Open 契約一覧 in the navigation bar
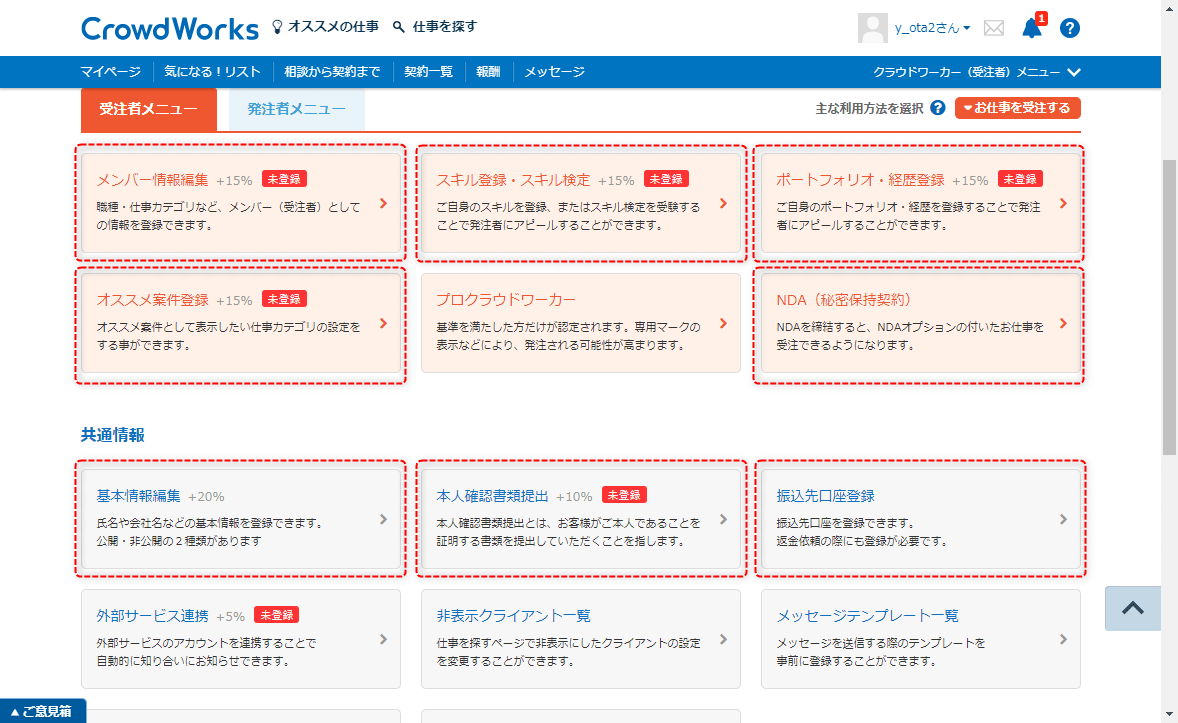The height and width of the screenshot is (723, 1178). tap(428, 72)
